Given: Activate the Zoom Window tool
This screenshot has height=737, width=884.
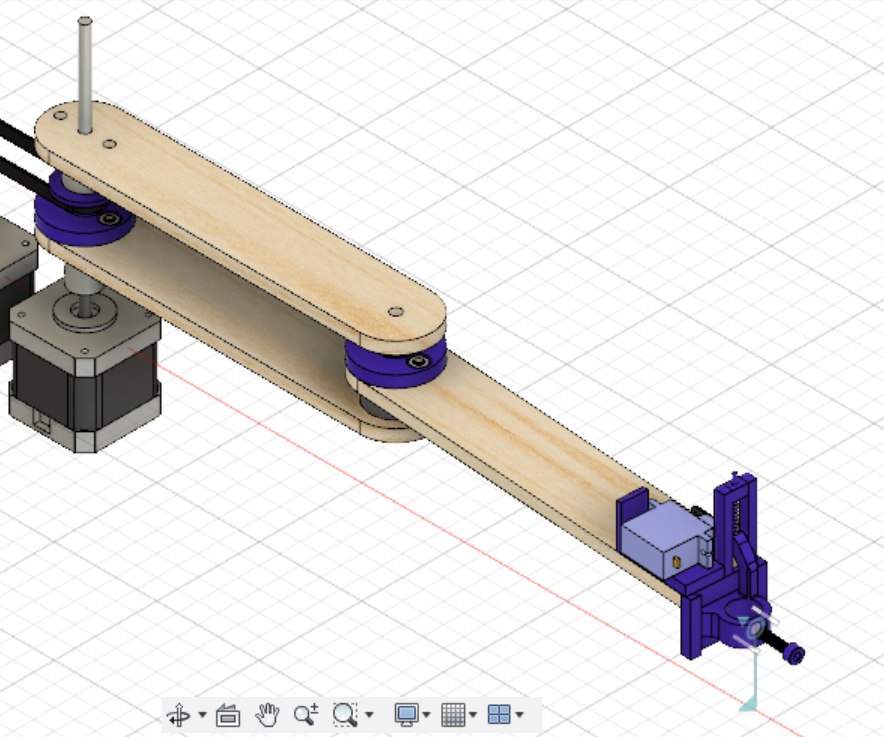Looking at the screenshot, I should click(343, 714).
